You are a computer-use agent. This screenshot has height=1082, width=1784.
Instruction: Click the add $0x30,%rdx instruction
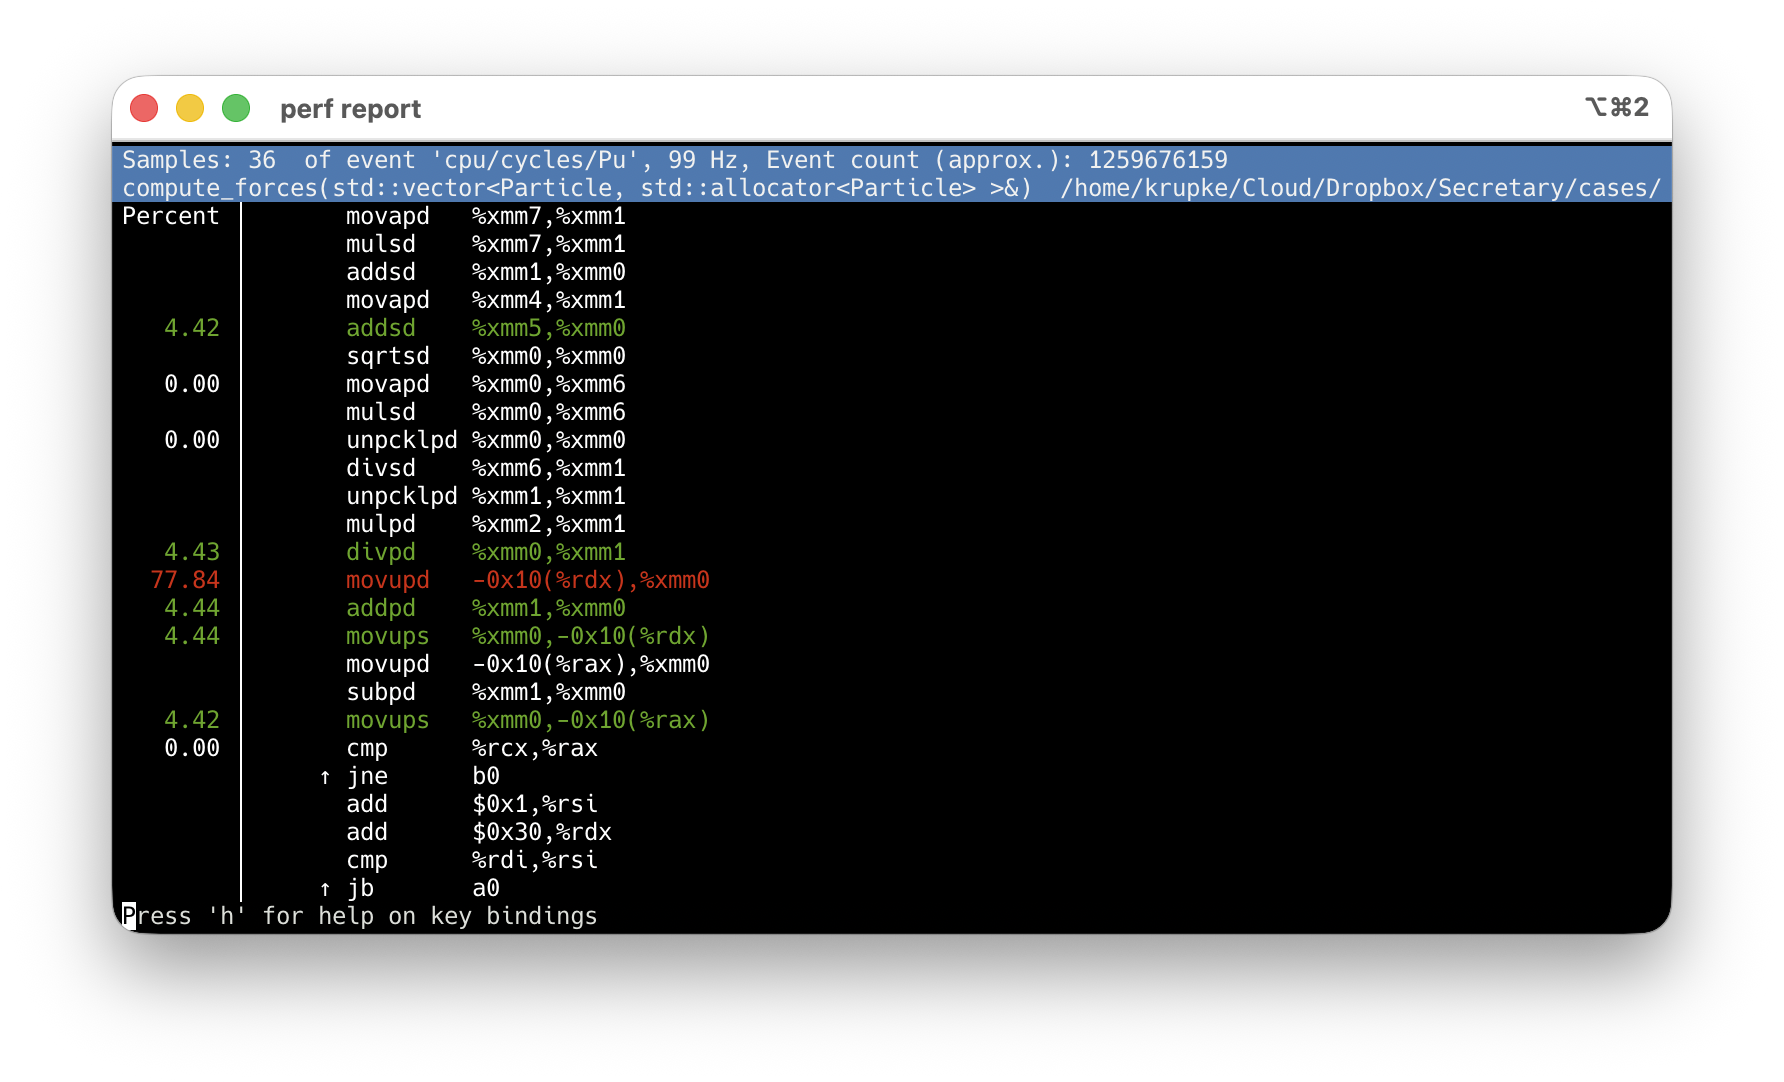[478, 832]
